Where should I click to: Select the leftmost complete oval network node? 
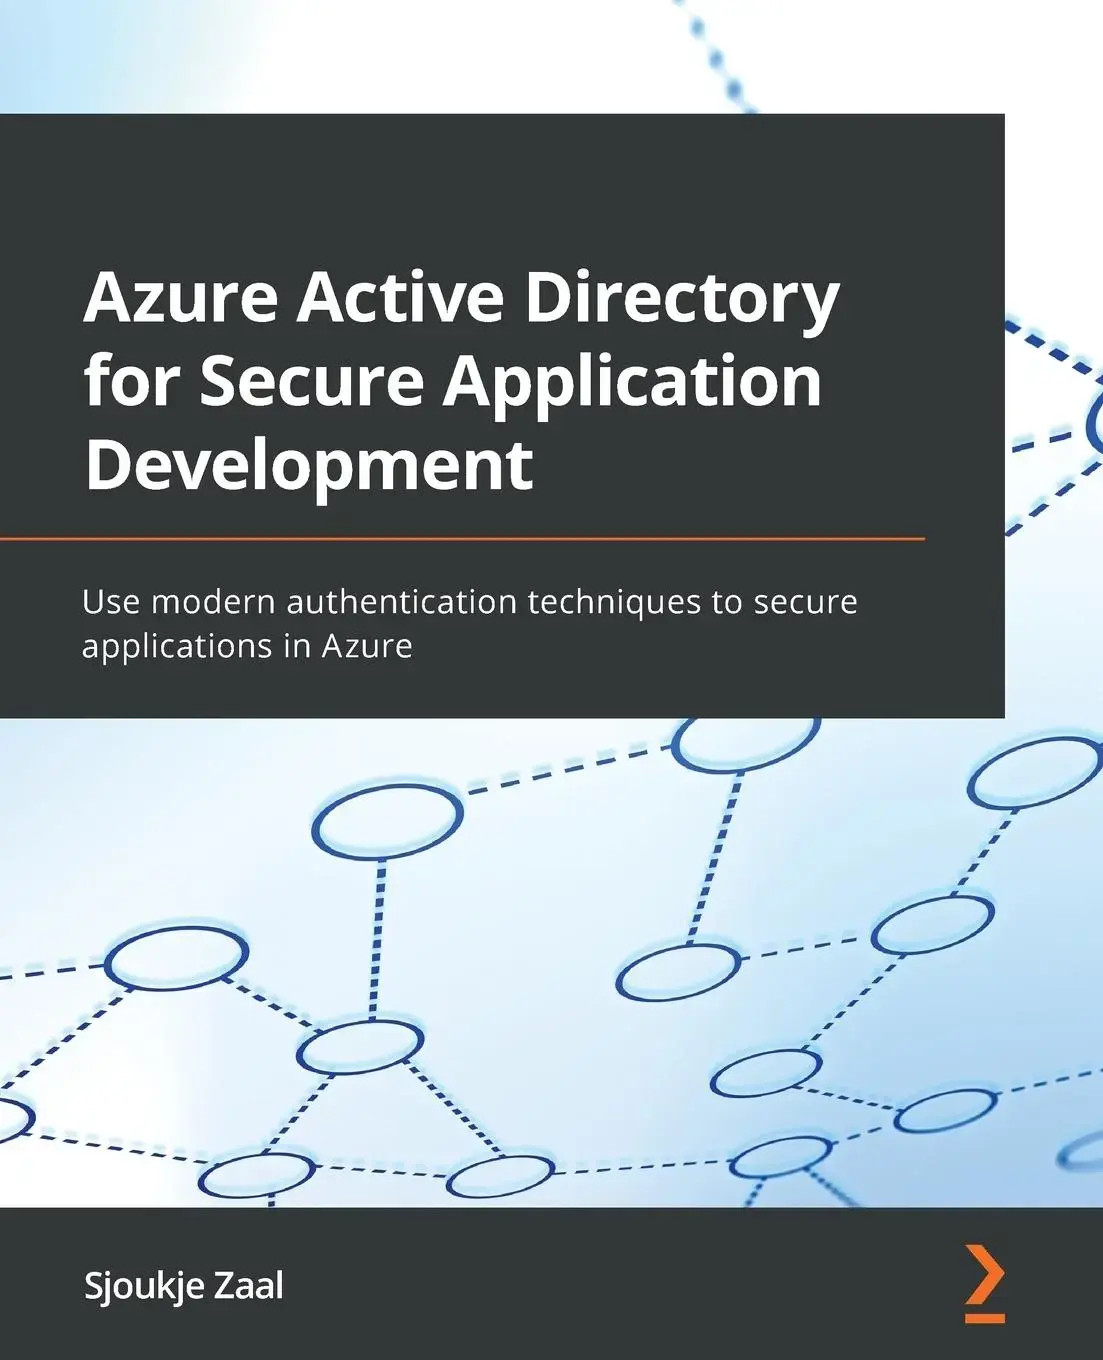click(177, 959)
